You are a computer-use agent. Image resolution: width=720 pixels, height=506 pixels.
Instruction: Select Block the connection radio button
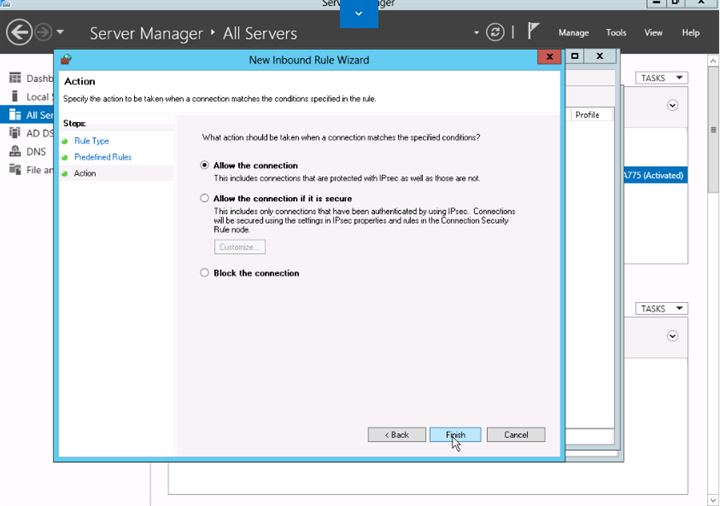click(204, 273)
